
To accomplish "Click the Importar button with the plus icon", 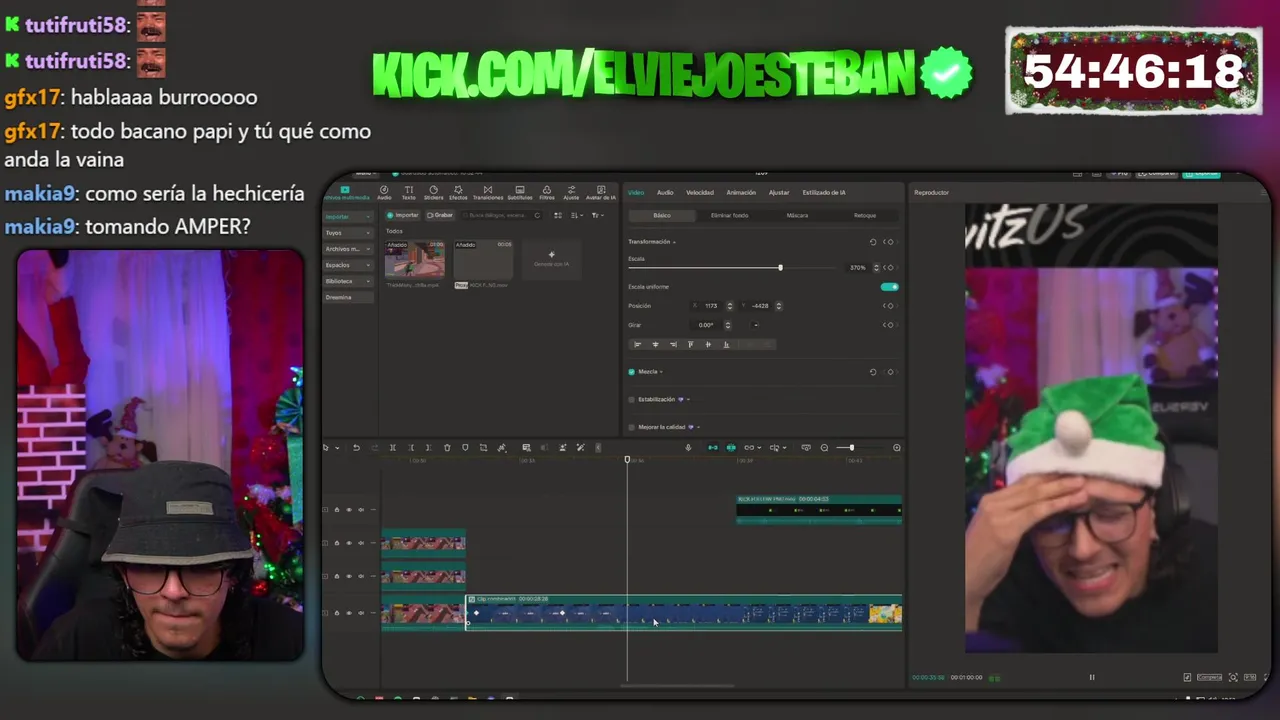I will pyautogui.click(x=403, y=215).
